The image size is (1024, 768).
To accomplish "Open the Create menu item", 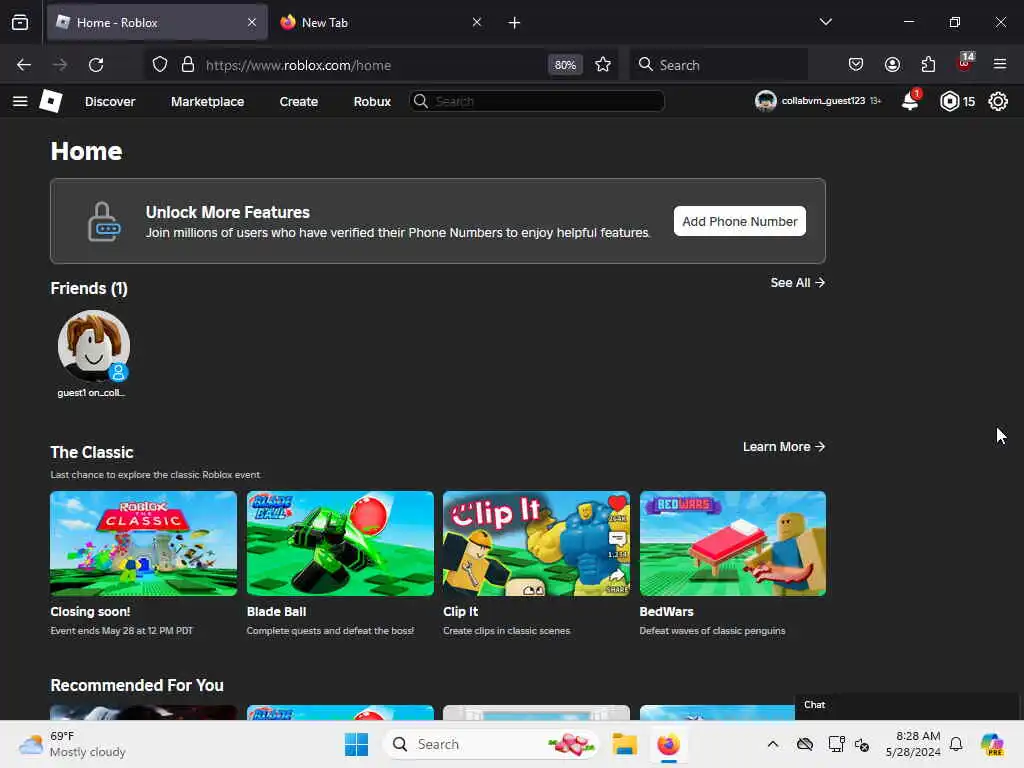I will coord(298,102).
